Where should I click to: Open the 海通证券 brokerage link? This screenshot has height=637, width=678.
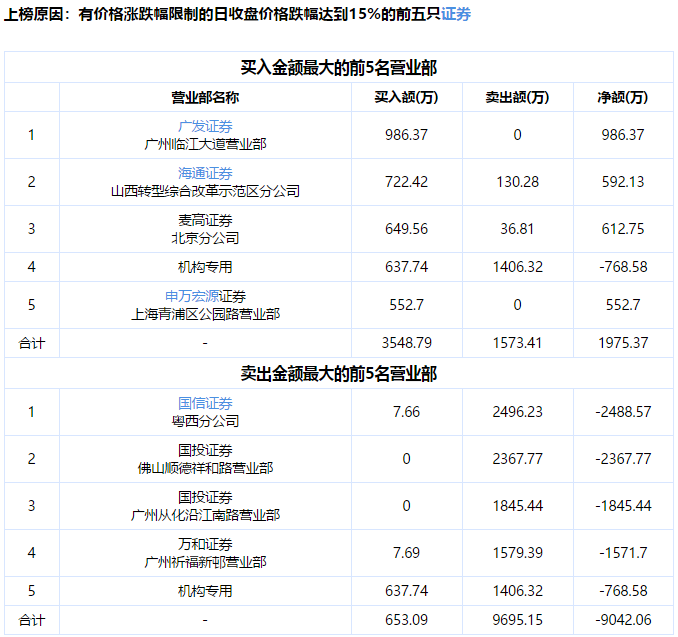click(x=205, y=174)
